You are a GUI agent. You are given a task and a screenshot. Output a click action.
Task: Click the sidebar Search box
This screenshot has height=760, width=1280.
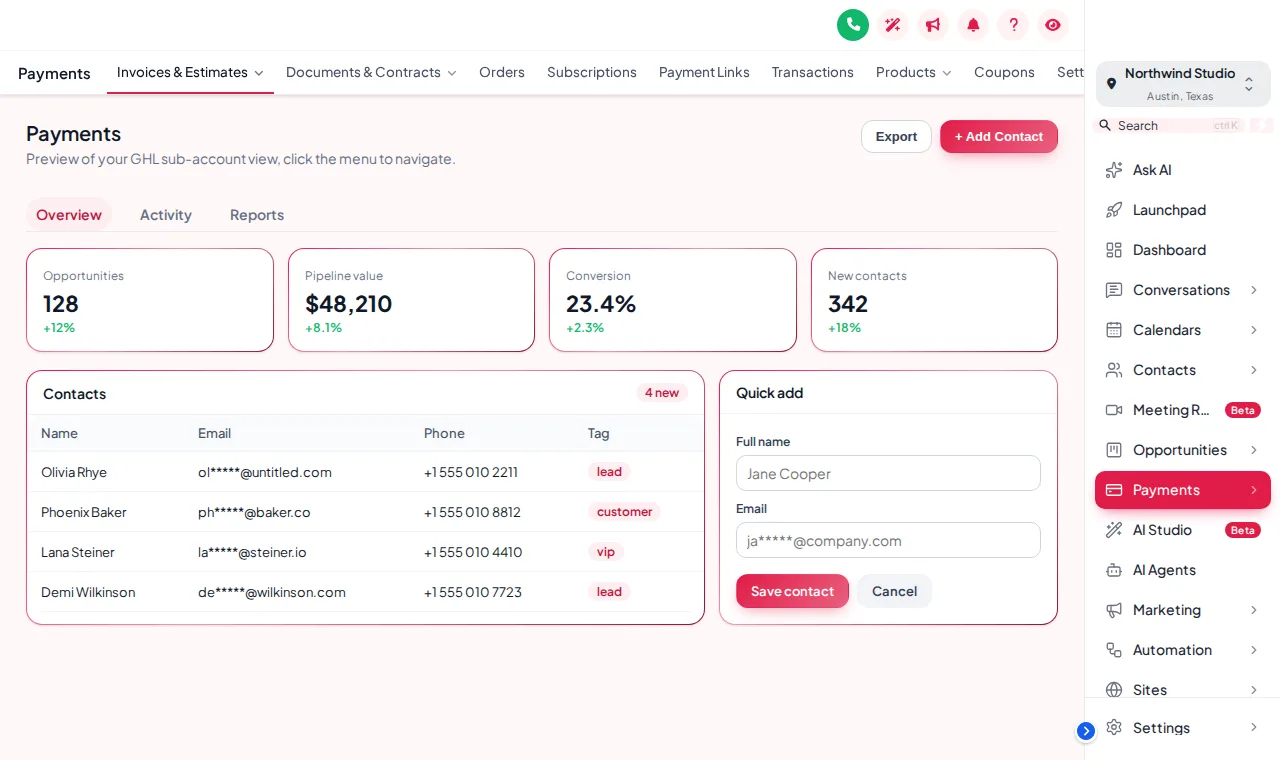click(x=1170, y=125)
